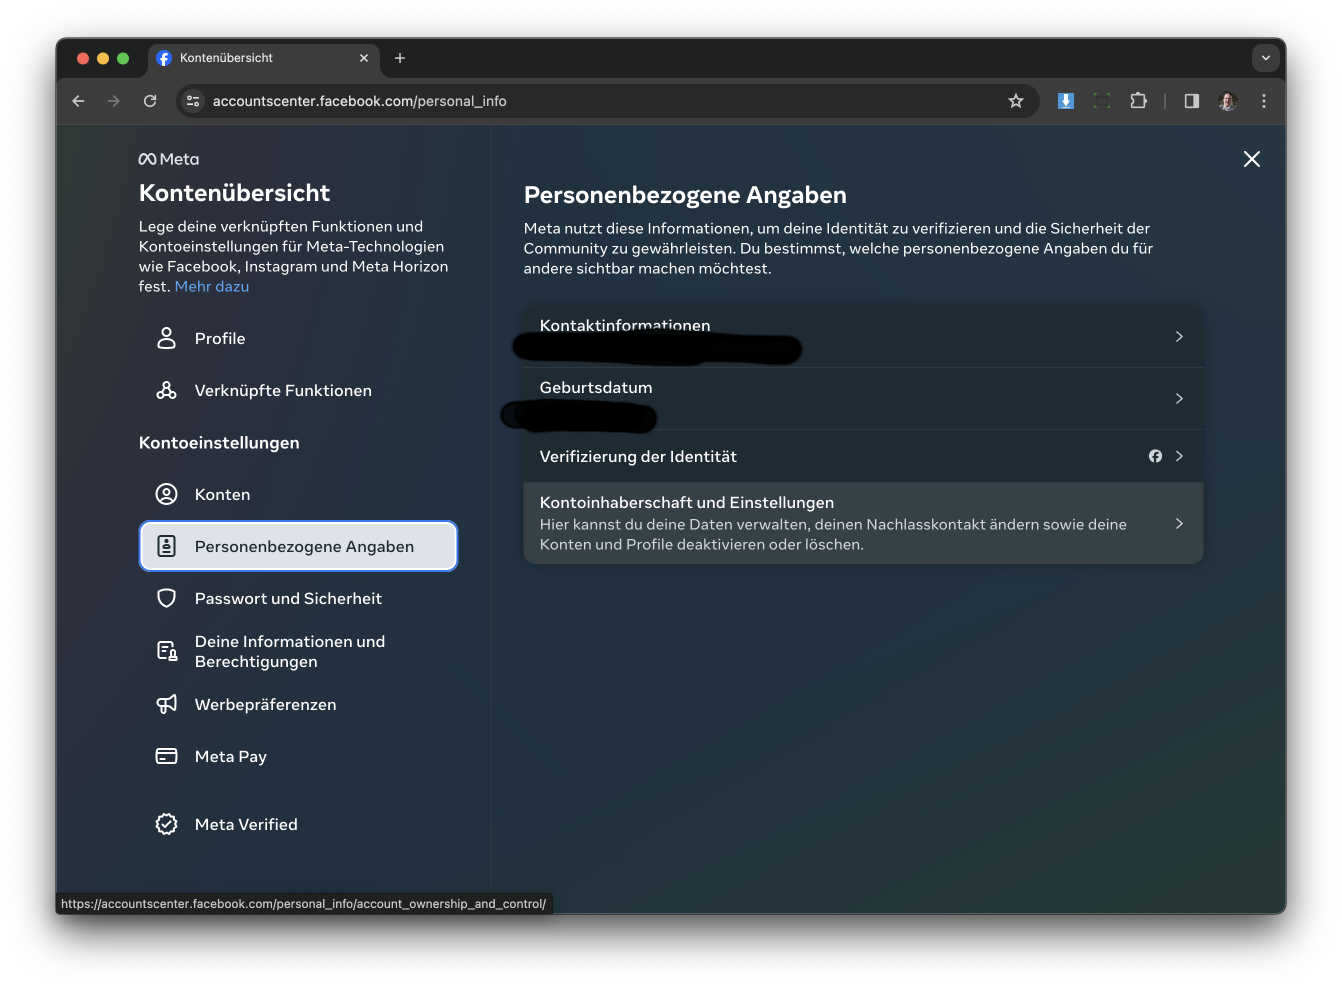Image resolution: width=1342 pixels, height=988 pixels.
Task: Open the tab search dropdown arrow
Action: (1265, 58)
